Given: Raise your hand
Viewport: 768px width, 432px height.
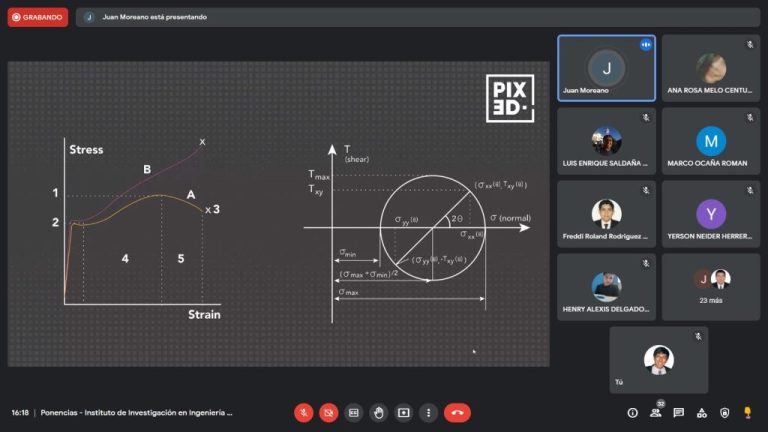Looking at the screenshot, I should (378, 412).
